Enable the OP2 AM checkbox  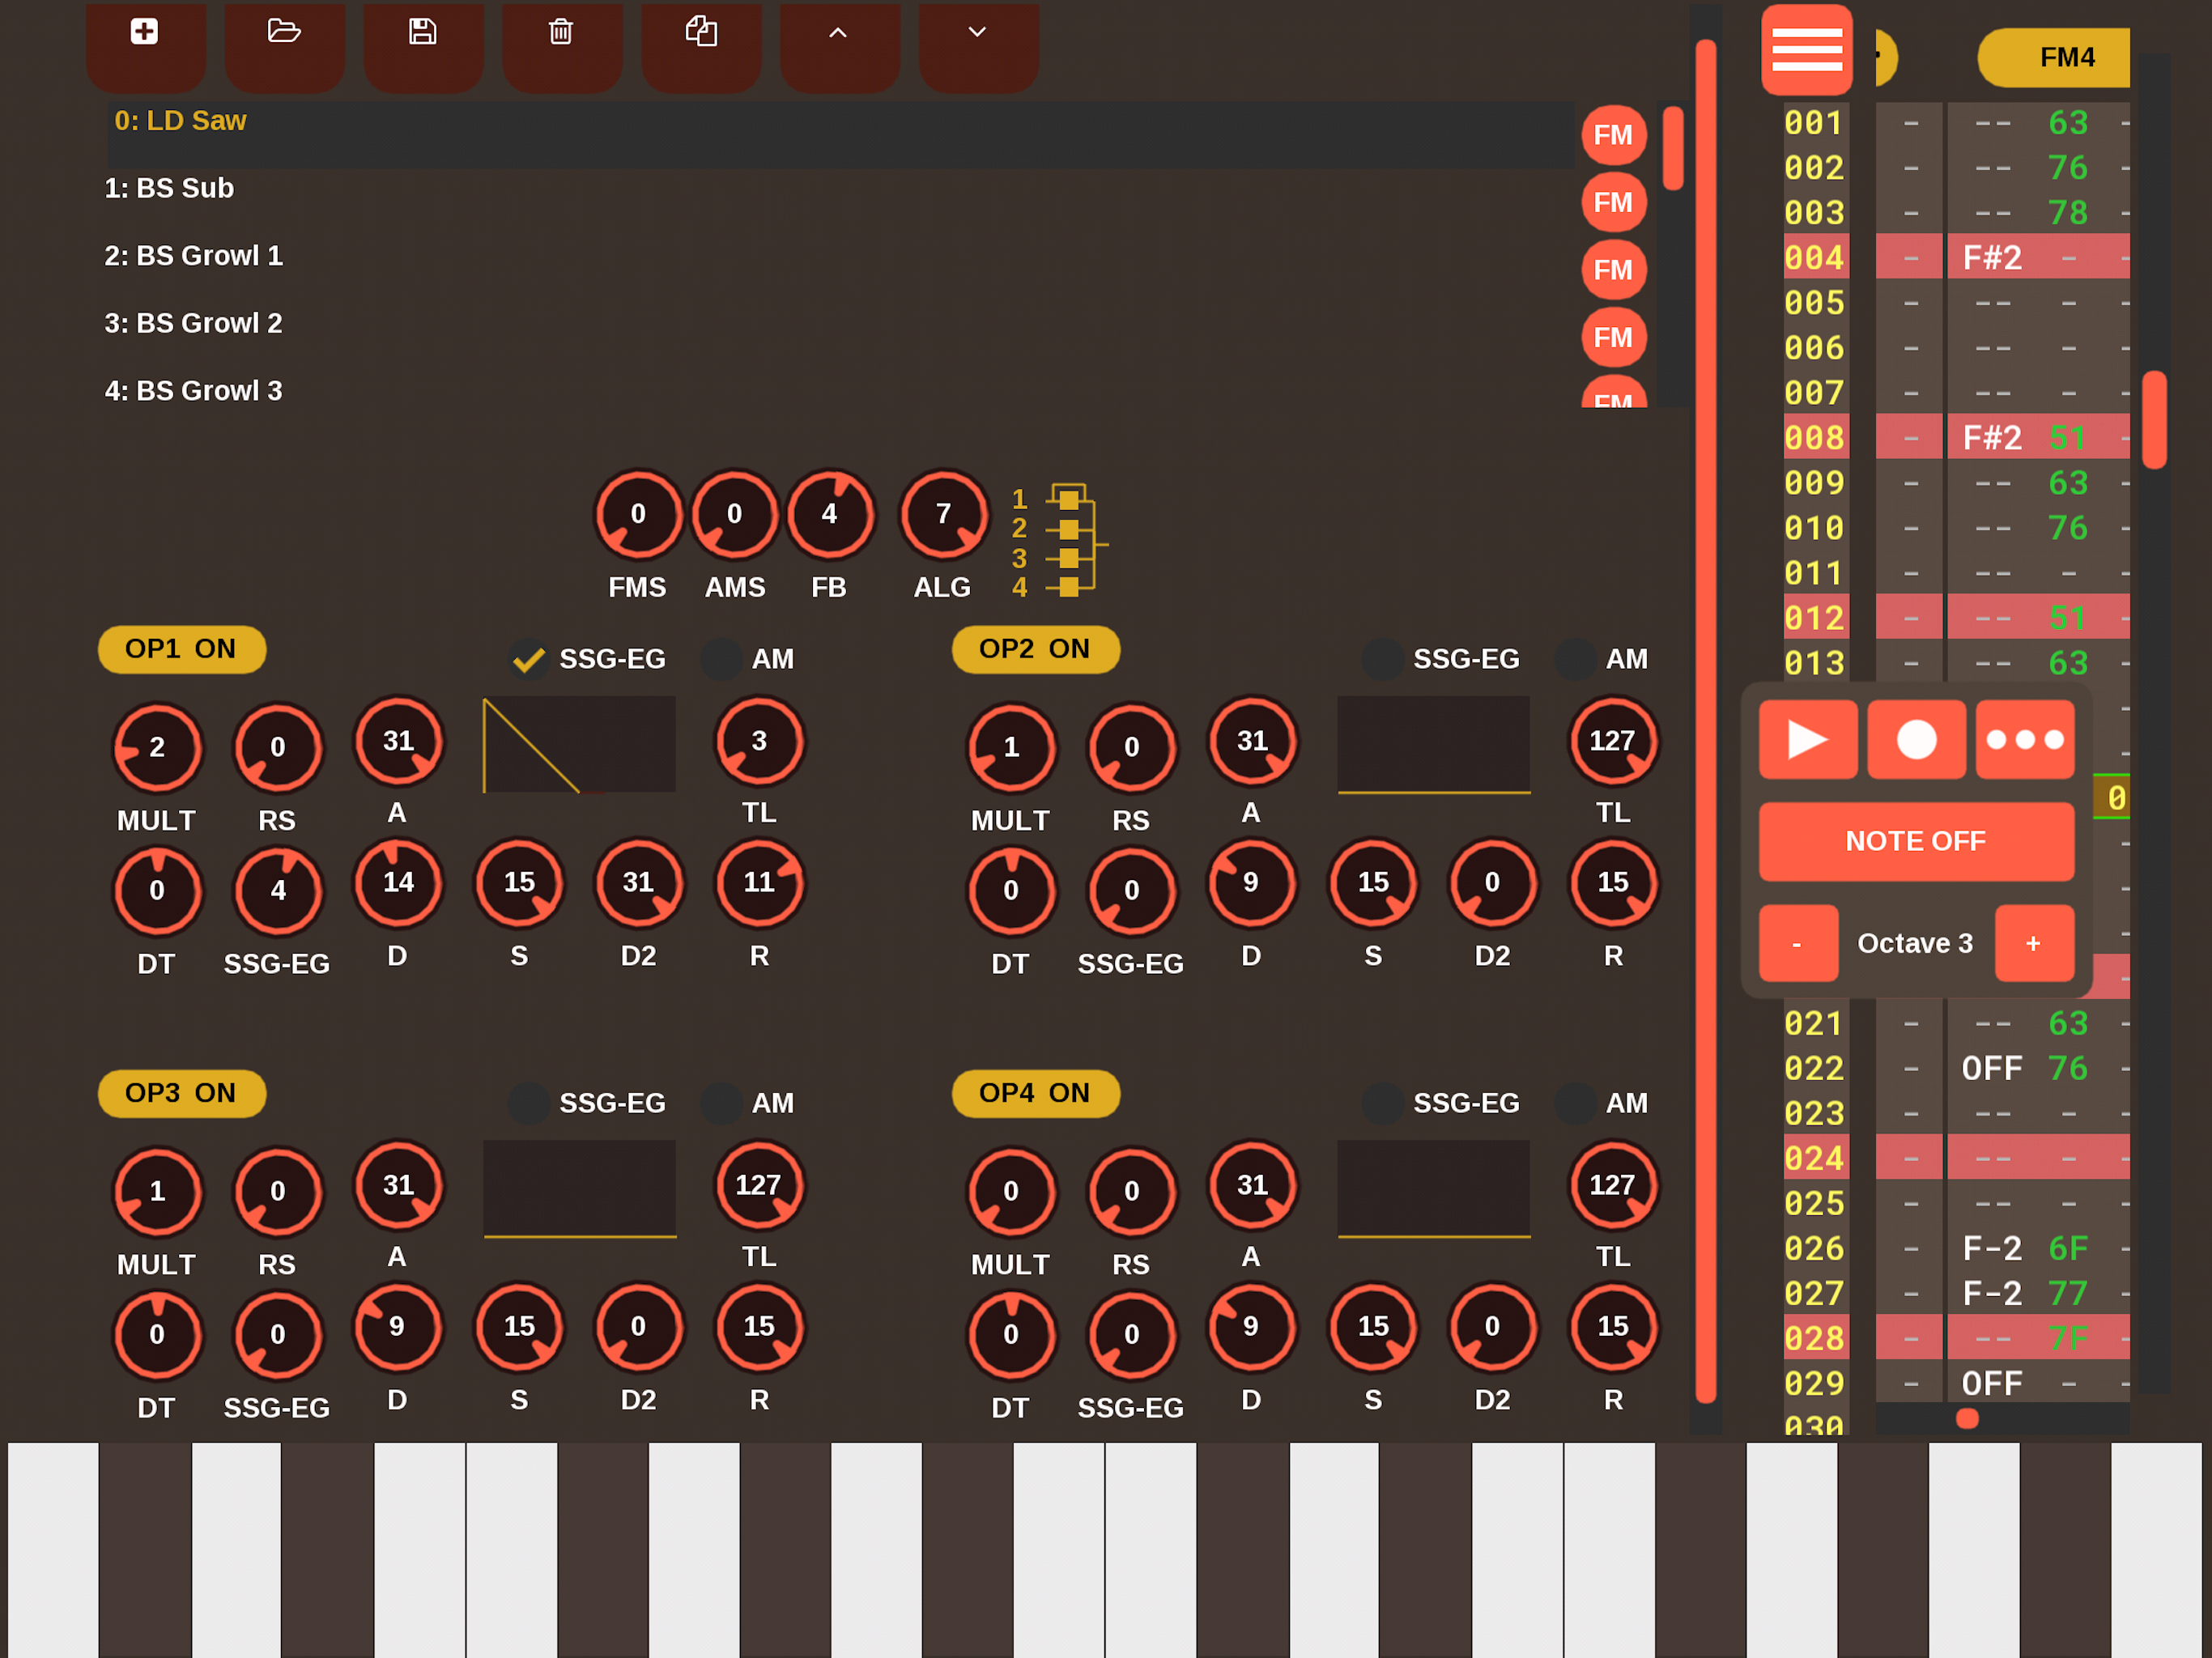(x=1576, y=659)
